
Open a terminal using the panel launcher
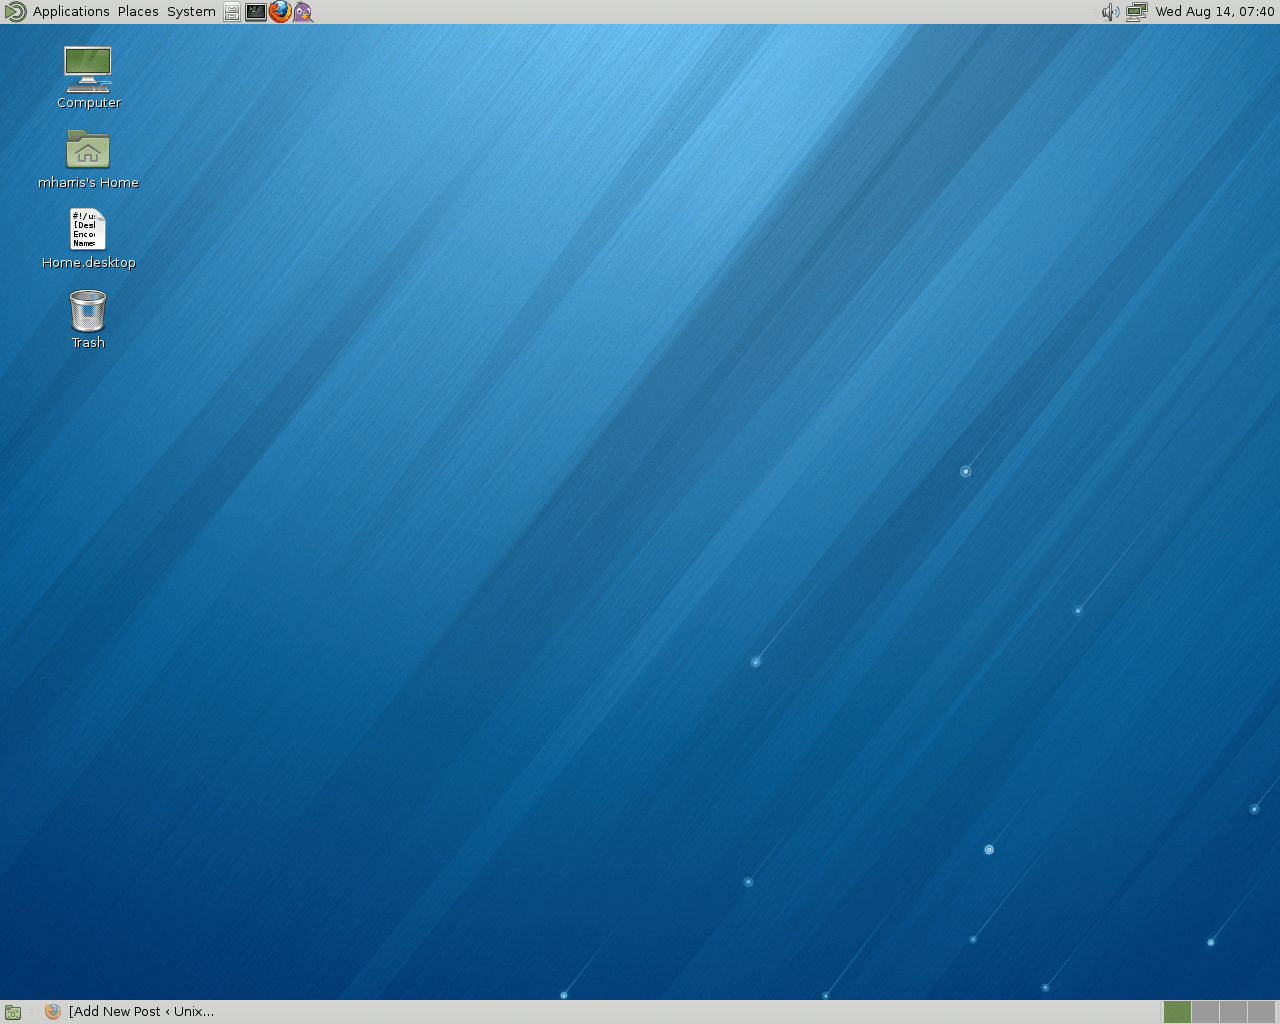pos(255,12)
